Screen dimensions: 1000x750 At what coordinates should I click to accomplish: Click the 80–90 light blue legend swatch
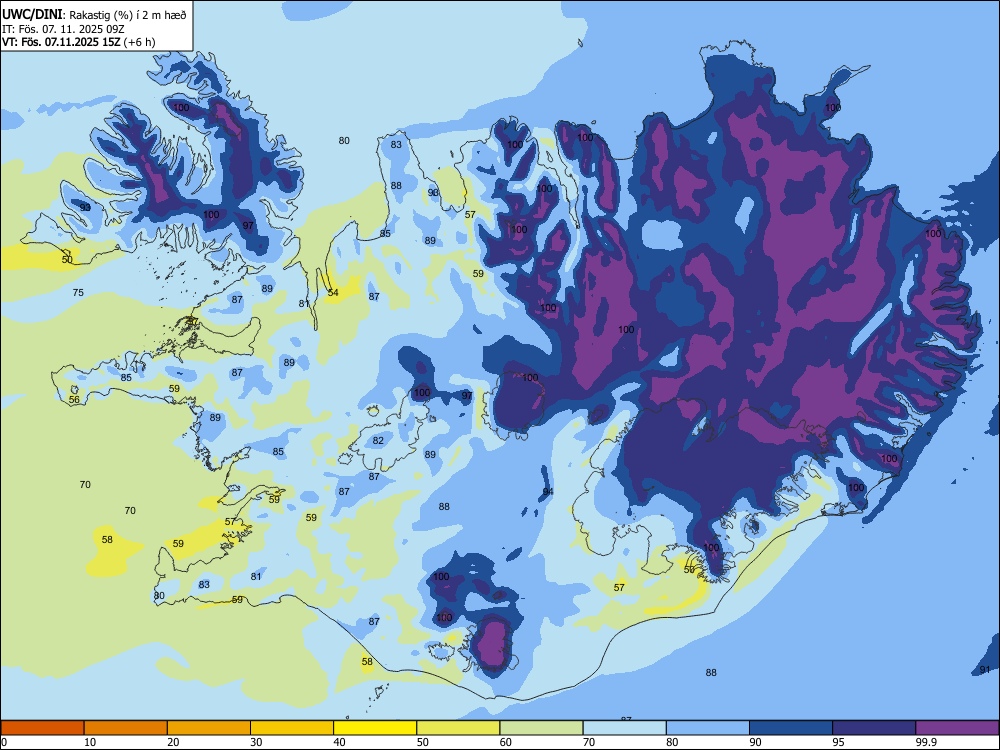707,728
